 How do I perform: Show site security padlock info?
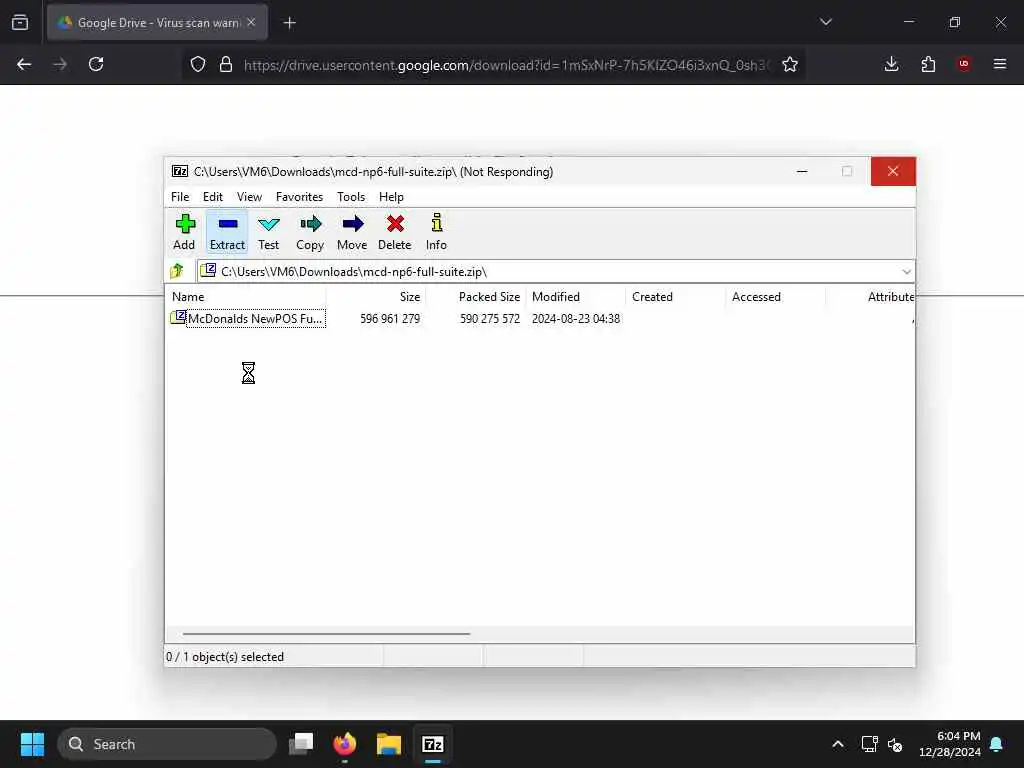226,64
